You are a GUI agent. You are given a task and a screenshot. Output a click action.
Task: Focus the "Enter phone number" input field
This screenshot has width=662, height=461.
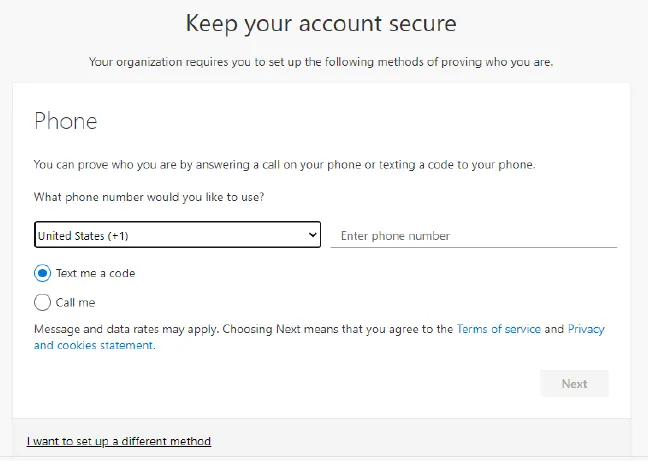[473, 236]
